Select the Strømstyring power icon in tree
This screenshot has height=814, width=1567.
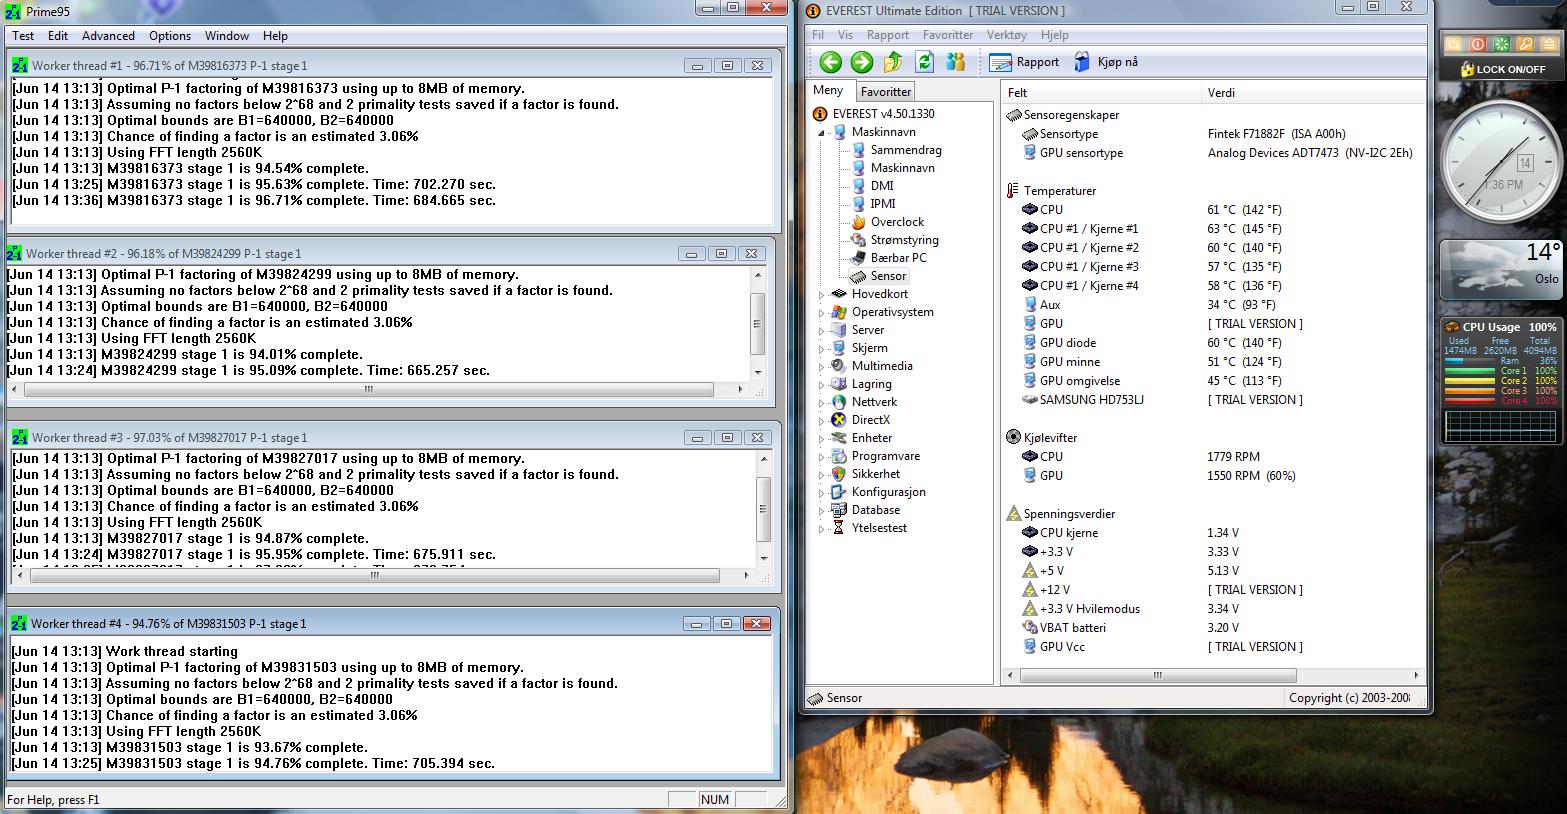[859, 240]
